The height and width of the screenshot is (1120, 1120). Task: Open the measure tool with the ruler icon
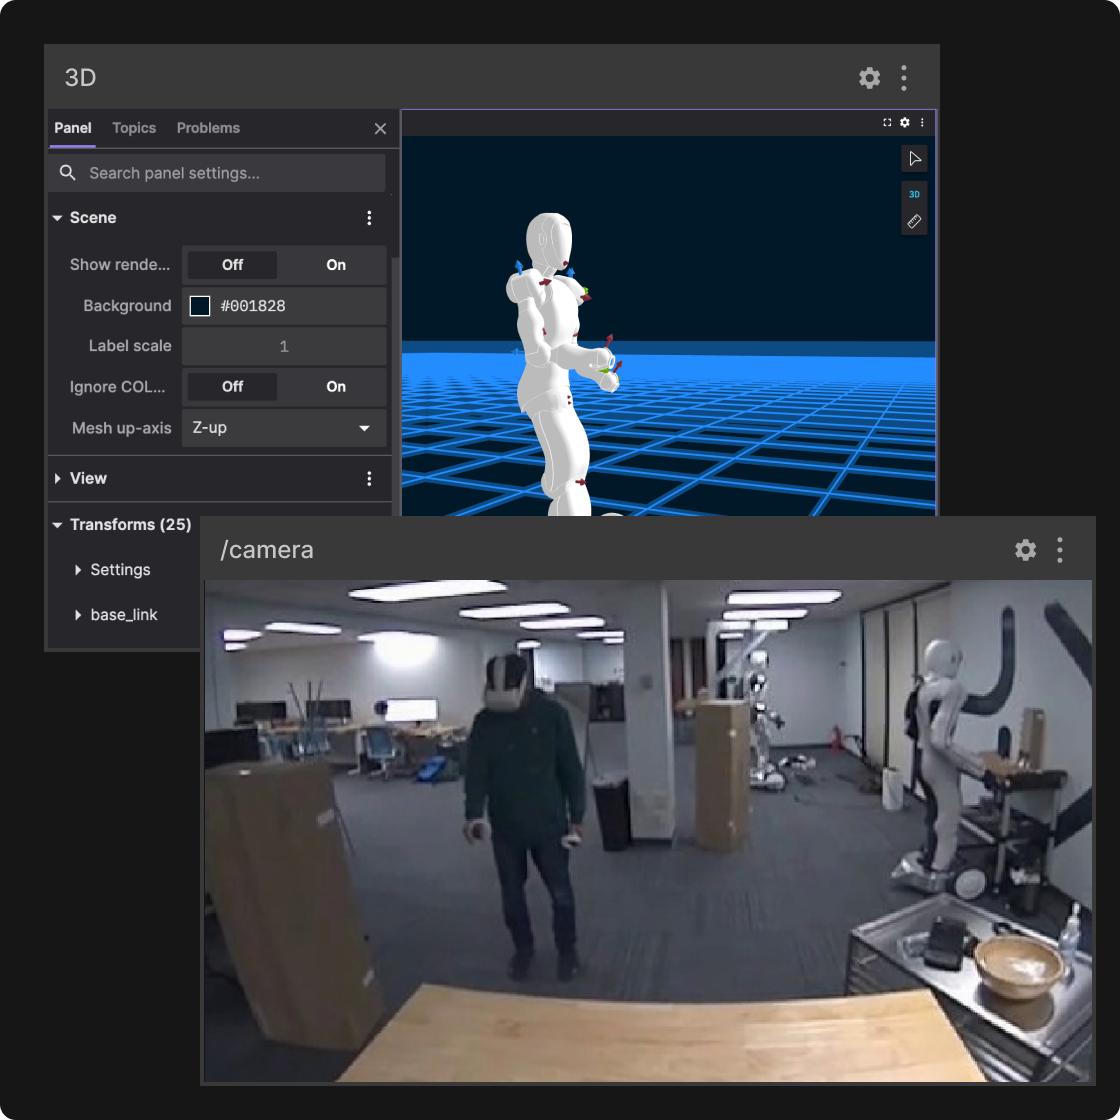[913, 221]
